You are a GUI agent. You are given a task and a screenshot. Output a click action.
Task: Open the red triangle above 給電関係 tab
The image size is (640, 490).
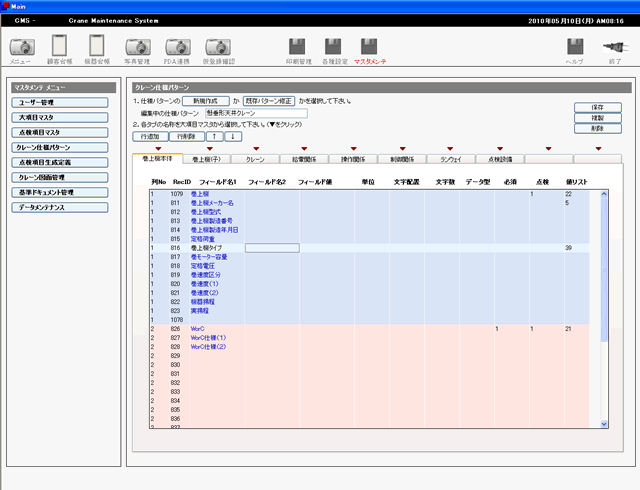(304, 149)
